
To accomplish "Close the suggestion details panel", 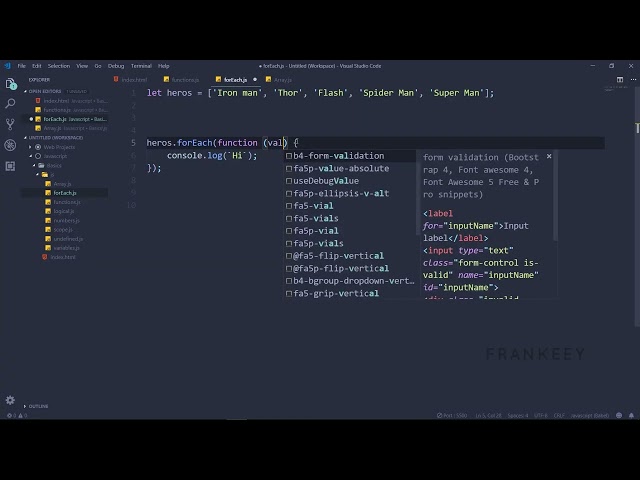I will click(549, 156).
